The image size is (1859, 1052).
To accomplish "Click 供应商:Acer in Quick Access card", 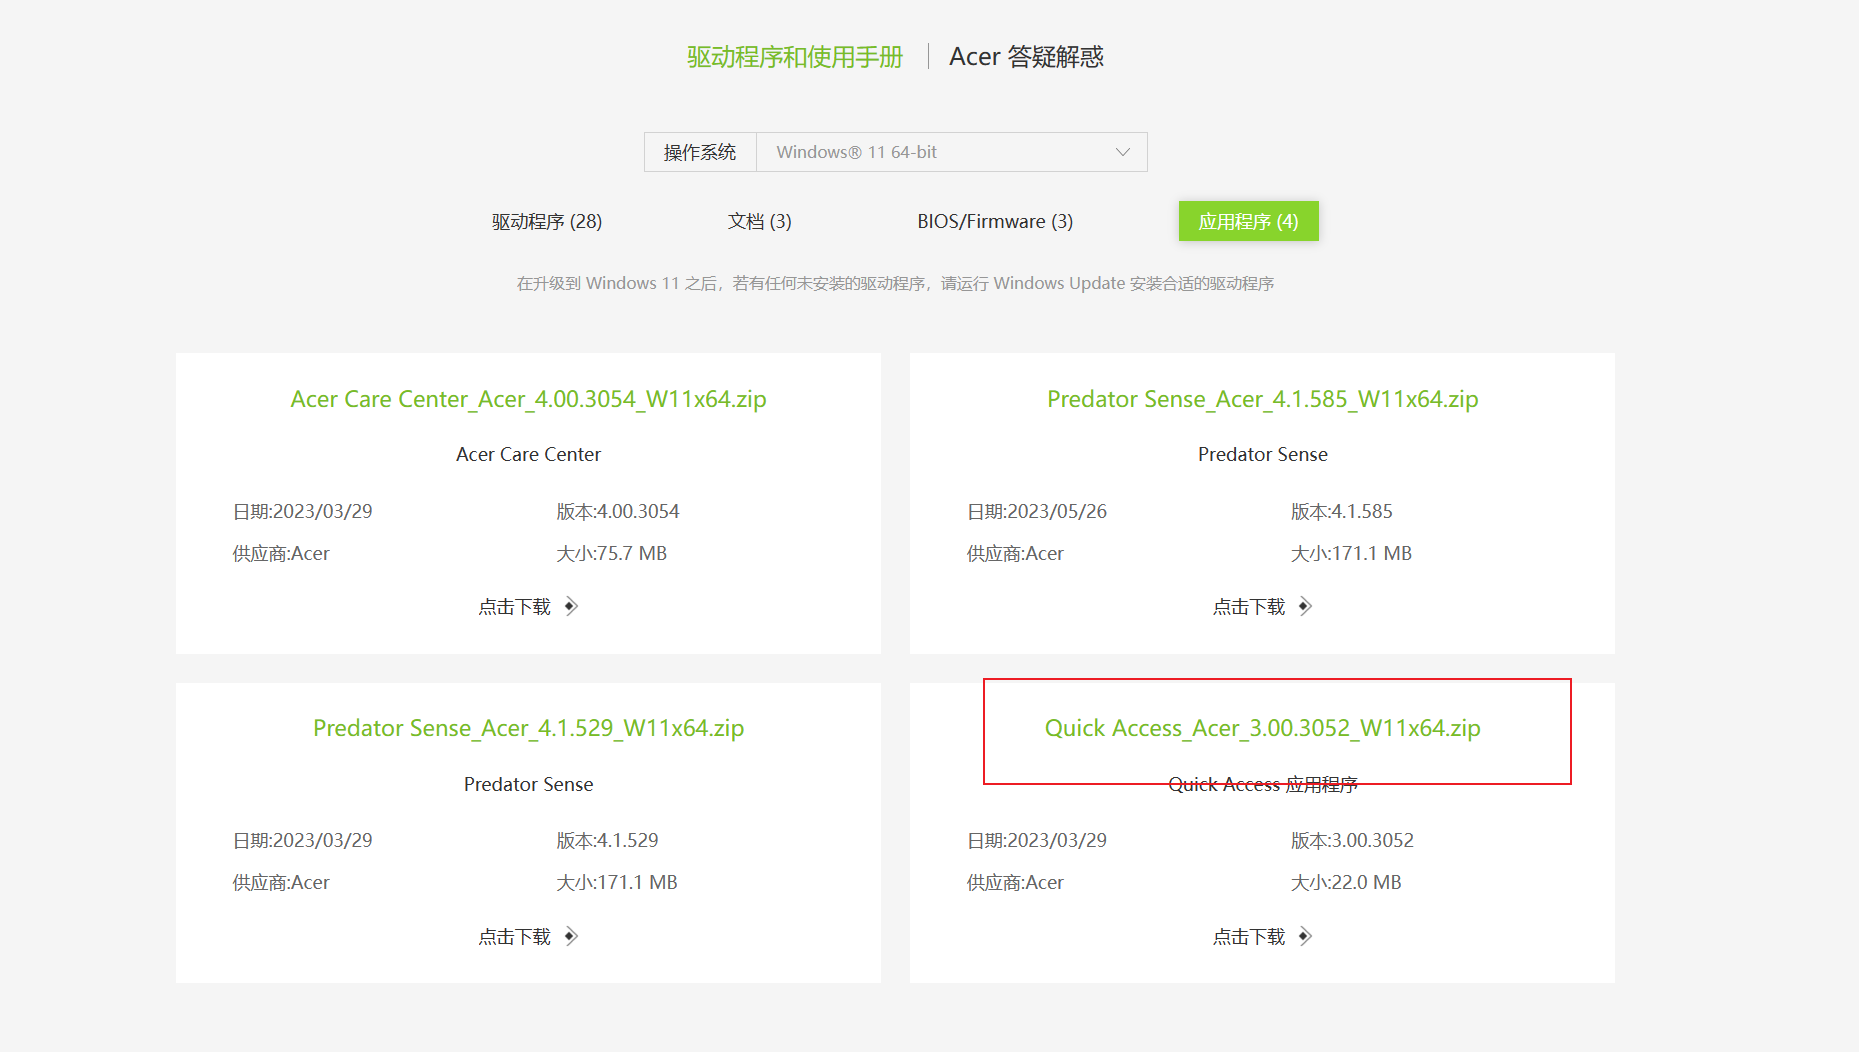I will pos(1015,882).
